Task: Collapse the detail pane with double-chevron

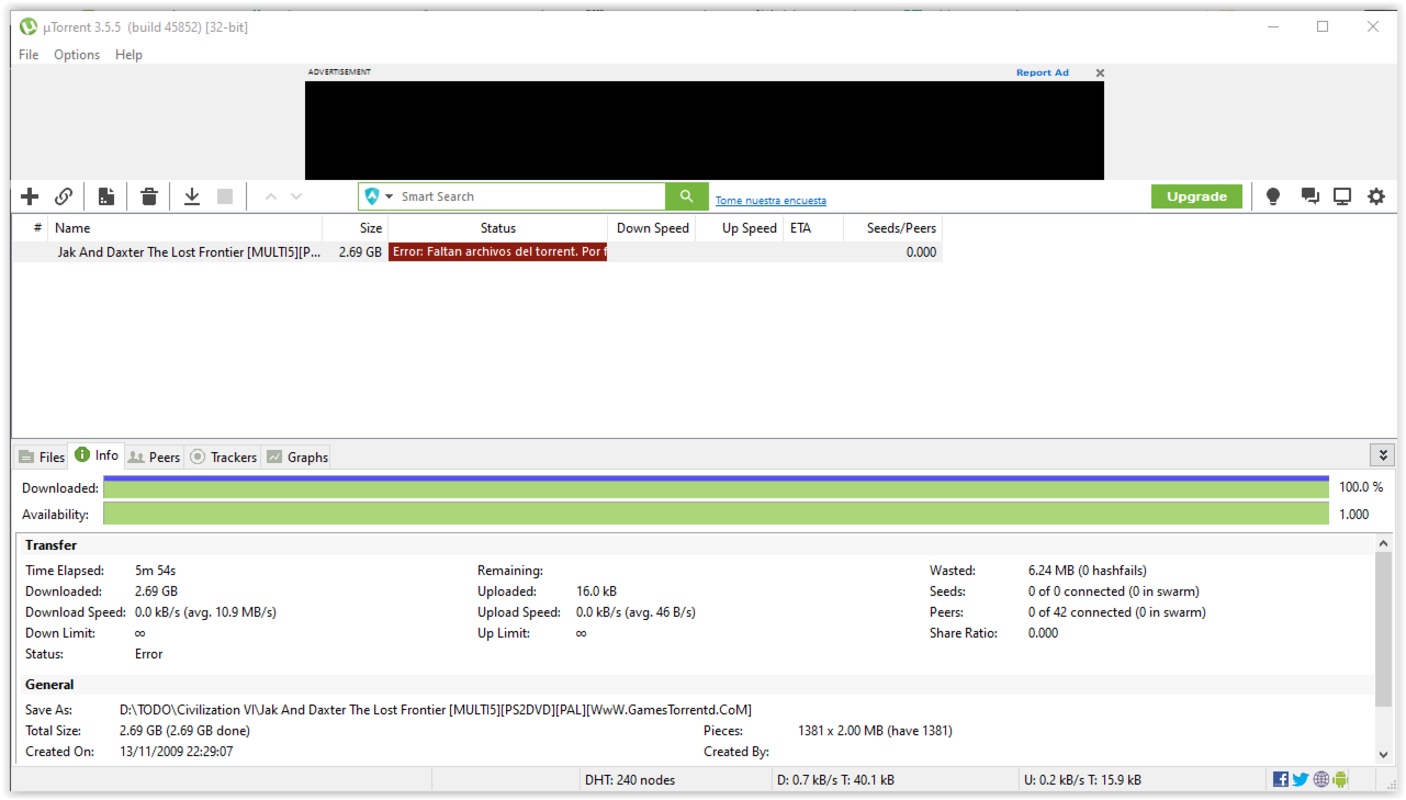Action: (x=1382, y=456)
